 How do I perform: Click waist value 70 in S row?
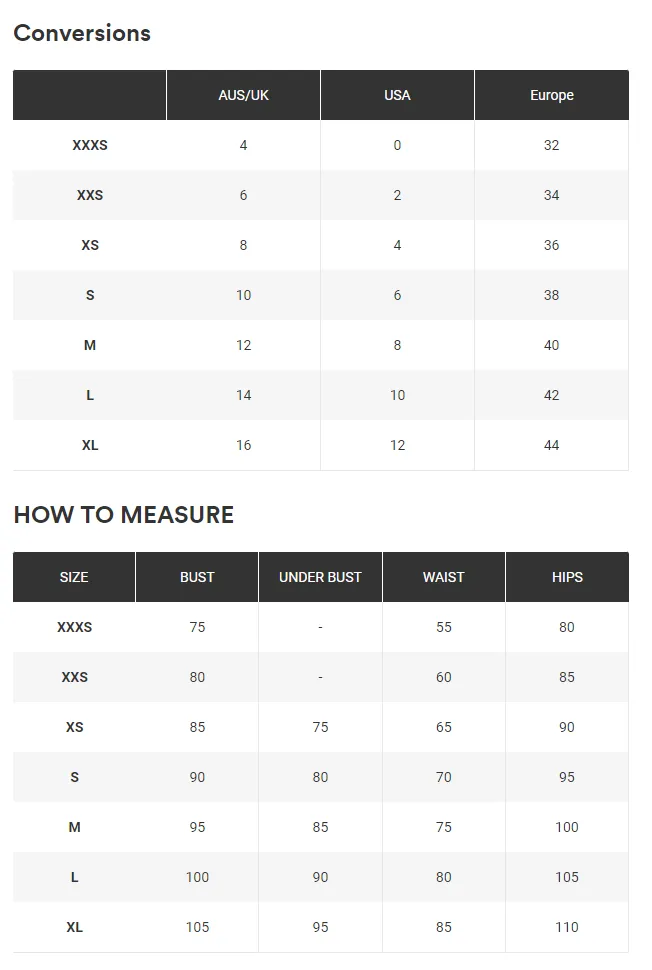[x=444, y=777]
